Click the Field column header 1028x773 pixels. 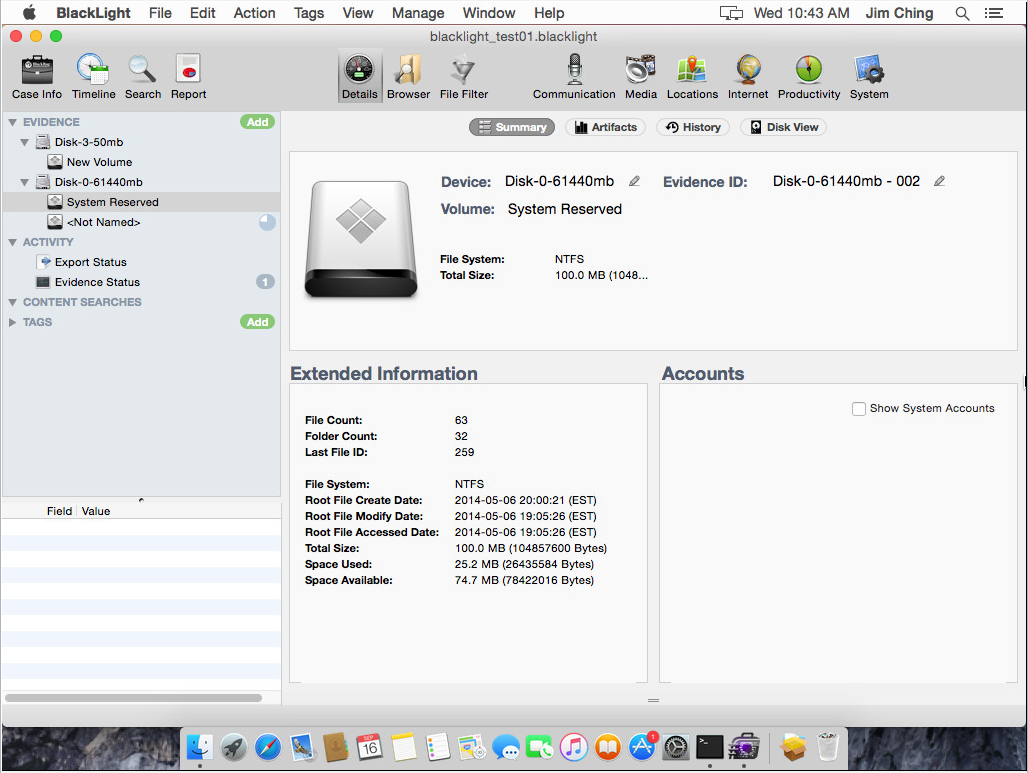coord(59,511)
